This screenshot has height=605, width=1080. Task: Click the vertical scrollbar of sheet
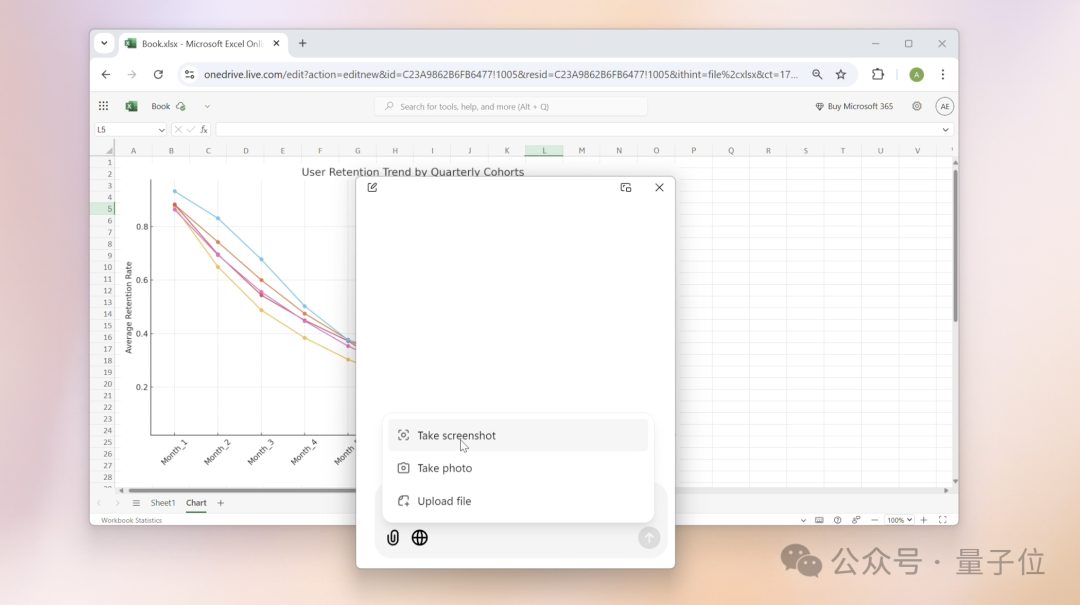pyautogui.click(x=955, y=245)
